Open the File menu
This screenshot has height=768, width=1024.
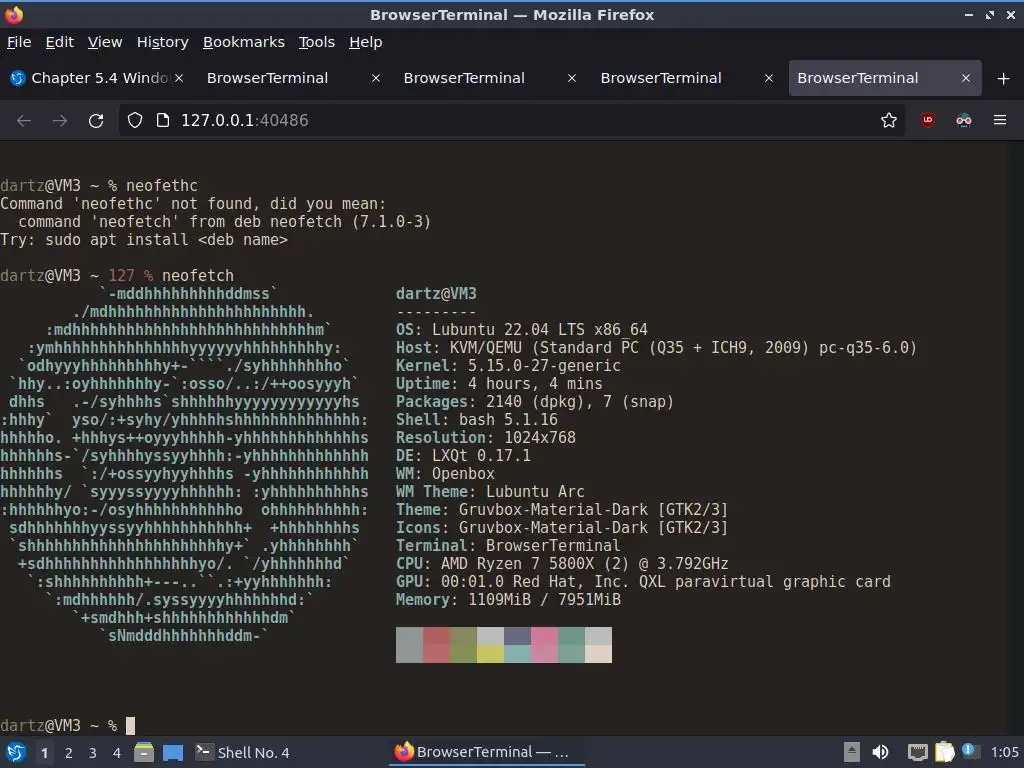(19, 42)
